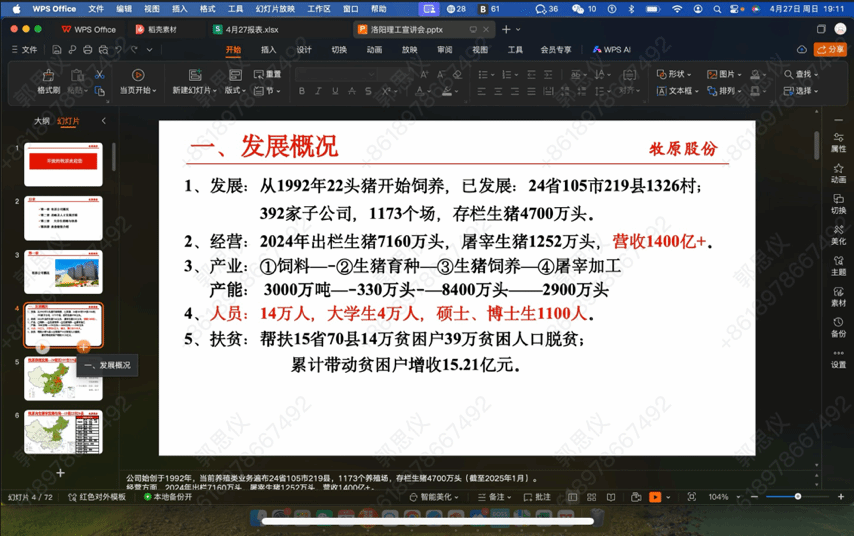Open Transition (切换) sidebar panel

838,204
